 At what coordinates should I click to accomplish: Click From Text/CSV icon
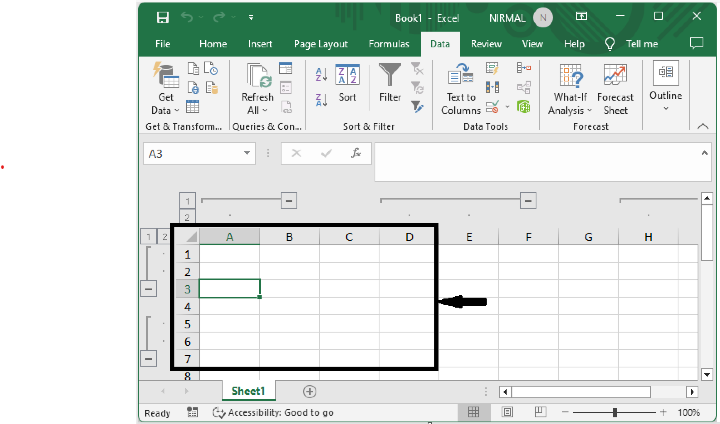point(193,68)
